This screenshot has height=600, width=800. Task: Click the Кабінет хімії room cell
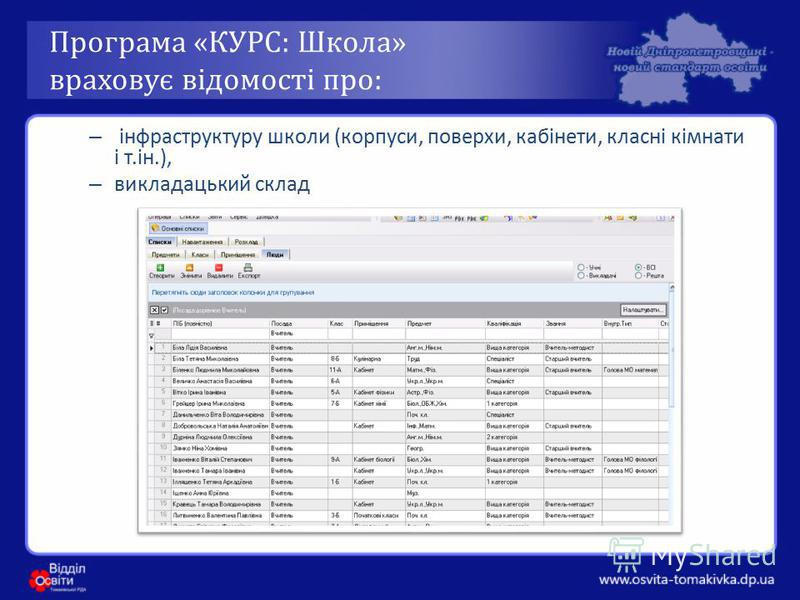pos(379,404)
